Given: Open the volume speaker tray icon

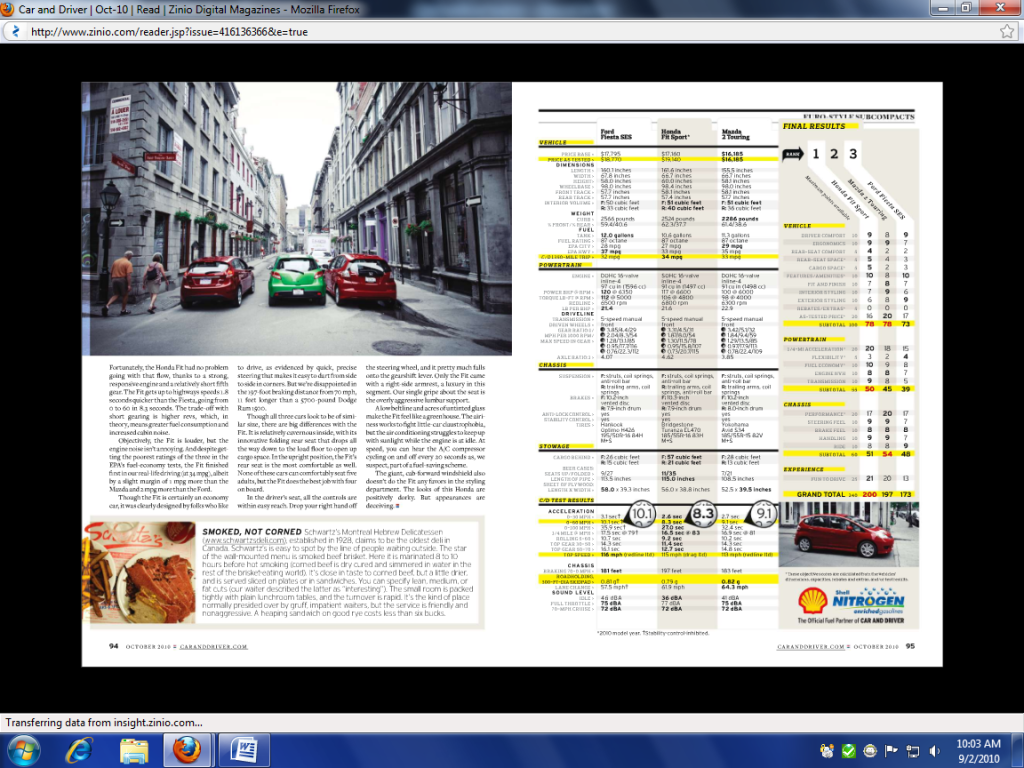Looking at the screenshot, I should [935, 751].
